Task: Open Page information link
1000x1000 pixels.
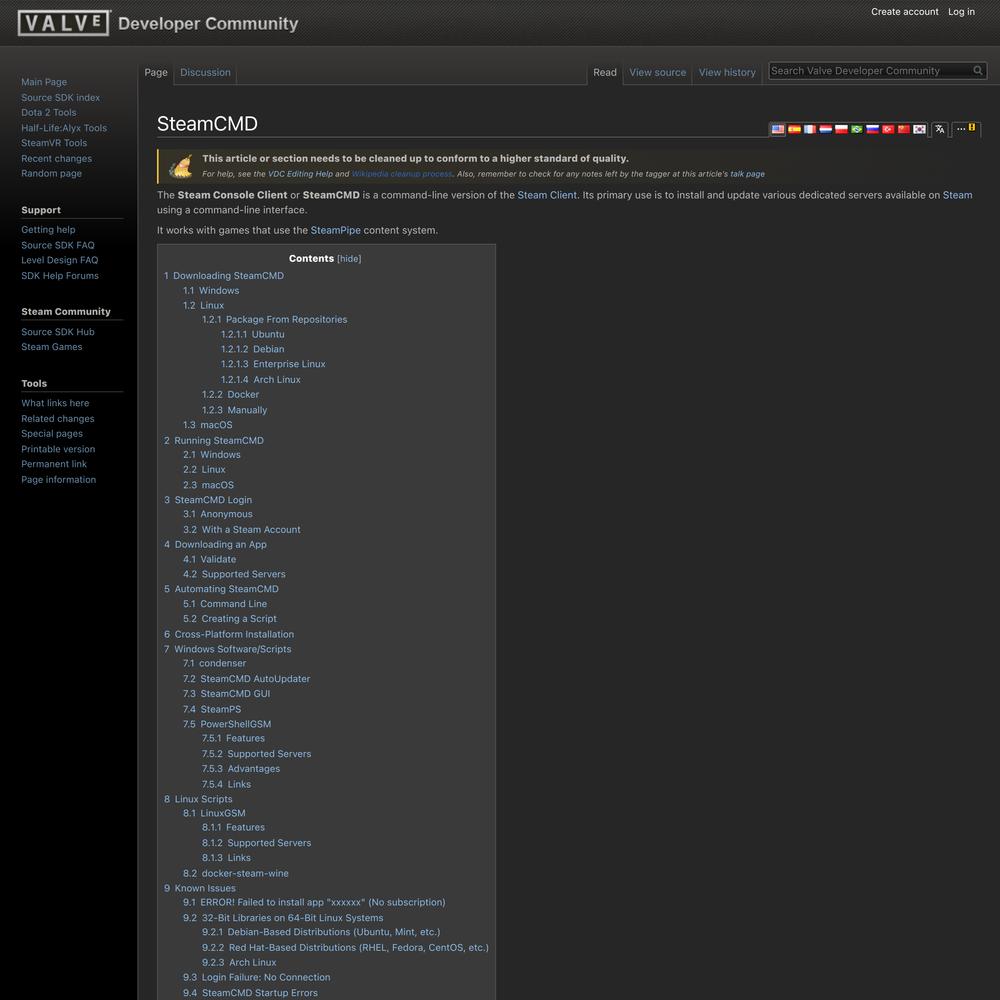Action: [x=59, y=480]
